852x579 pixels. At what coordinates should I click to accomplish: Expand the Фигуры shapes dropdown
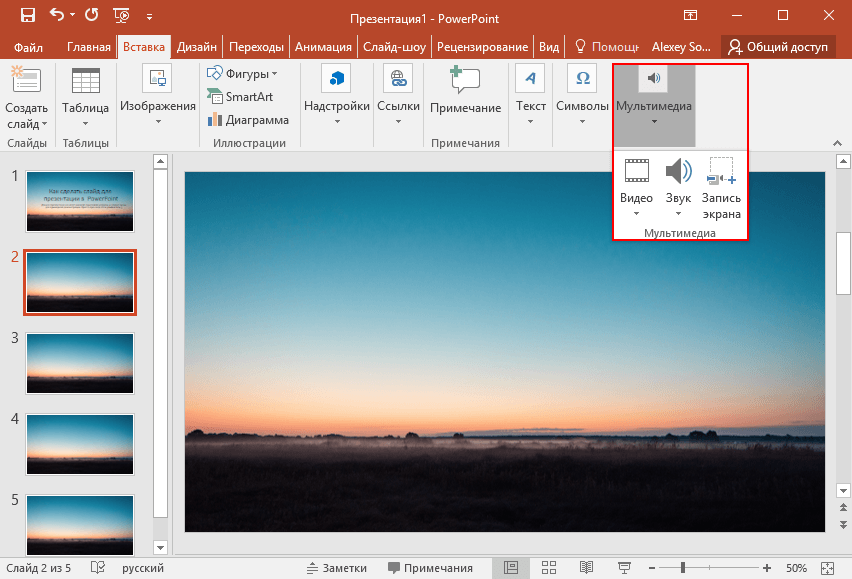point(242,74)
